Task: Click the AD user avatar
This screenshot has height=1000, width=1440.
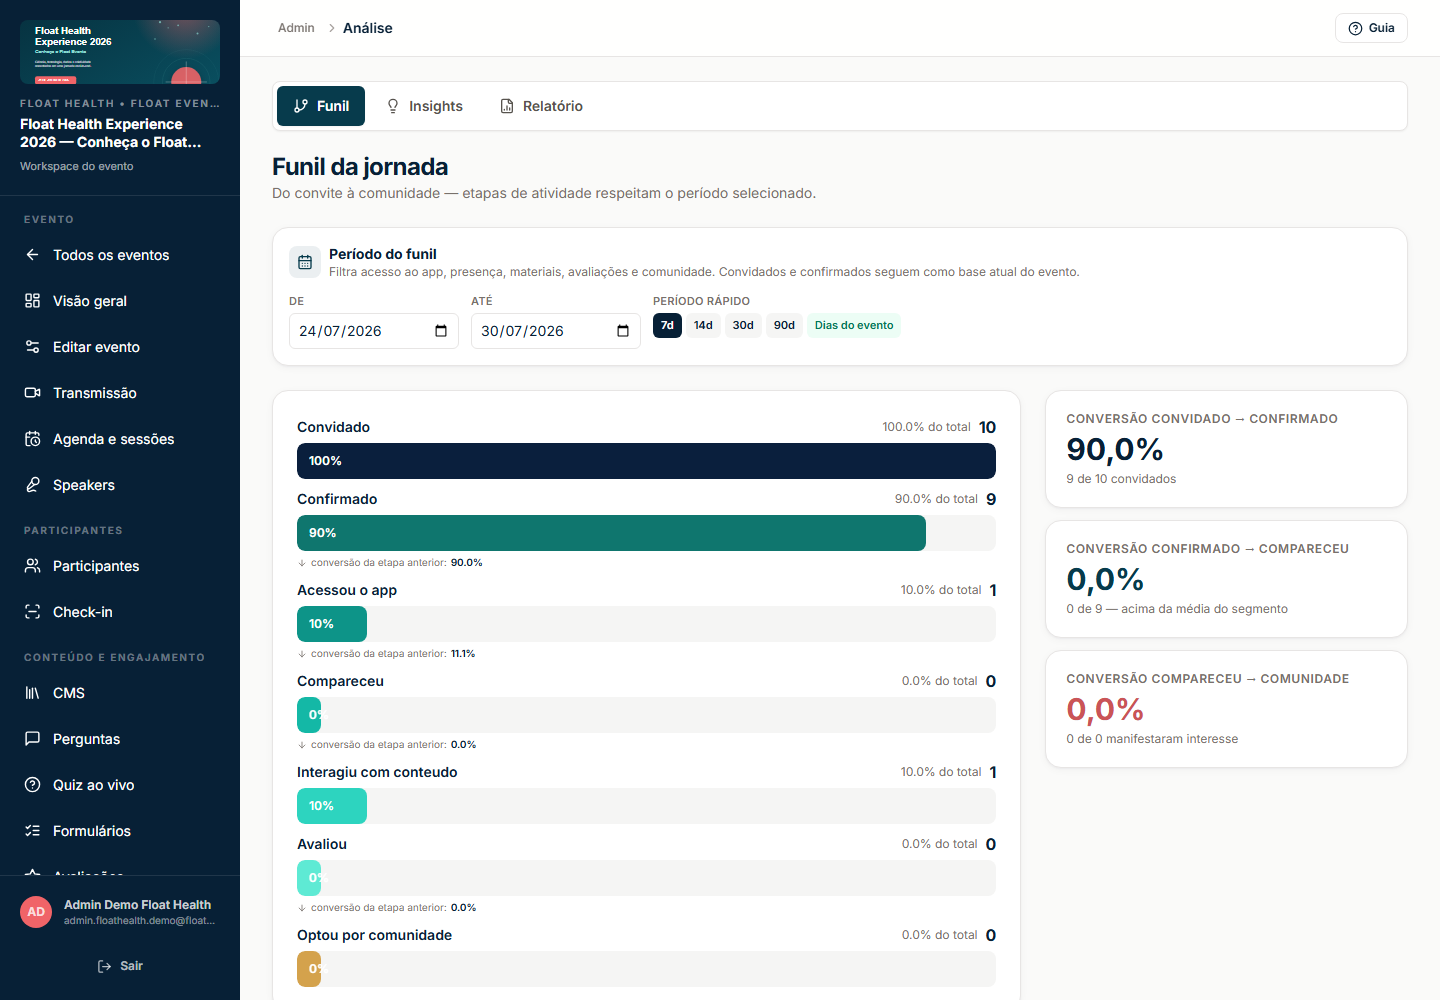Action: [36, 912]
